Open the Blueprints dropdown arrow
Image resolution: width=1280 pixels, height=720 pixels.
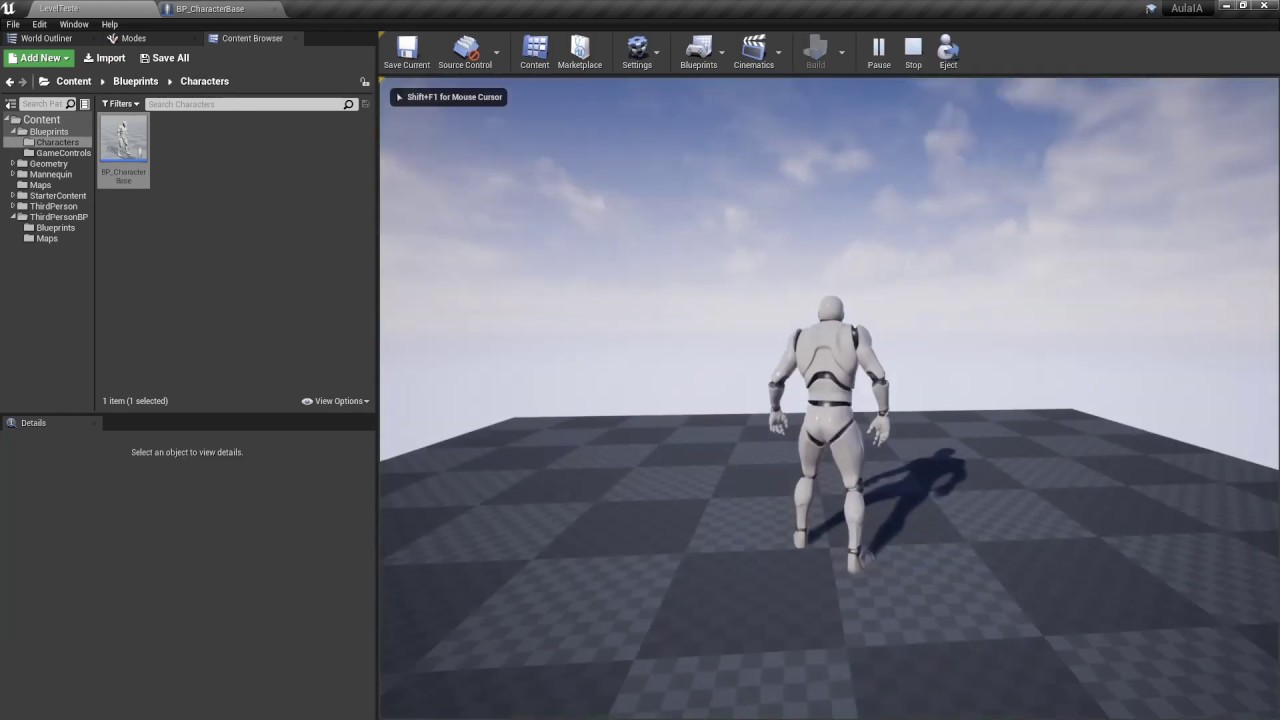pyautogui.click(x=722, y=52)
